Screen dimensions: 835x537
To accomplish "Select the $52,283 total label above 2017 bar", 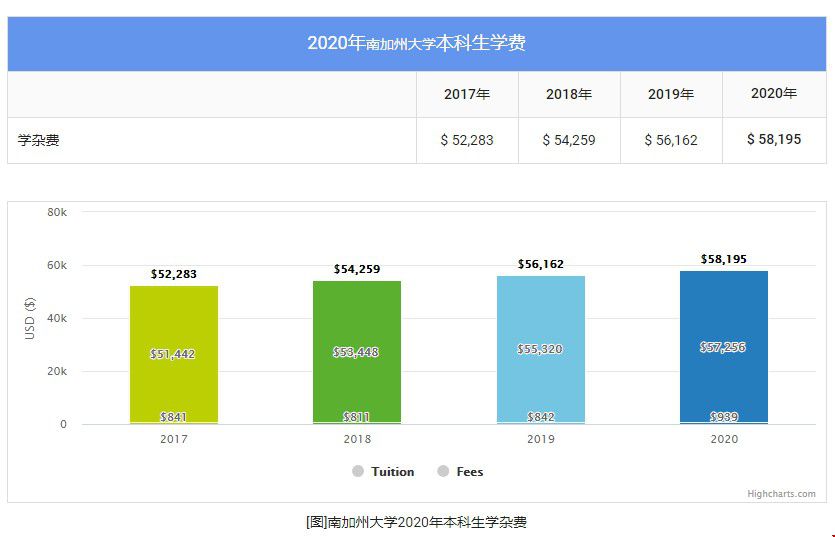I will 174,274.
